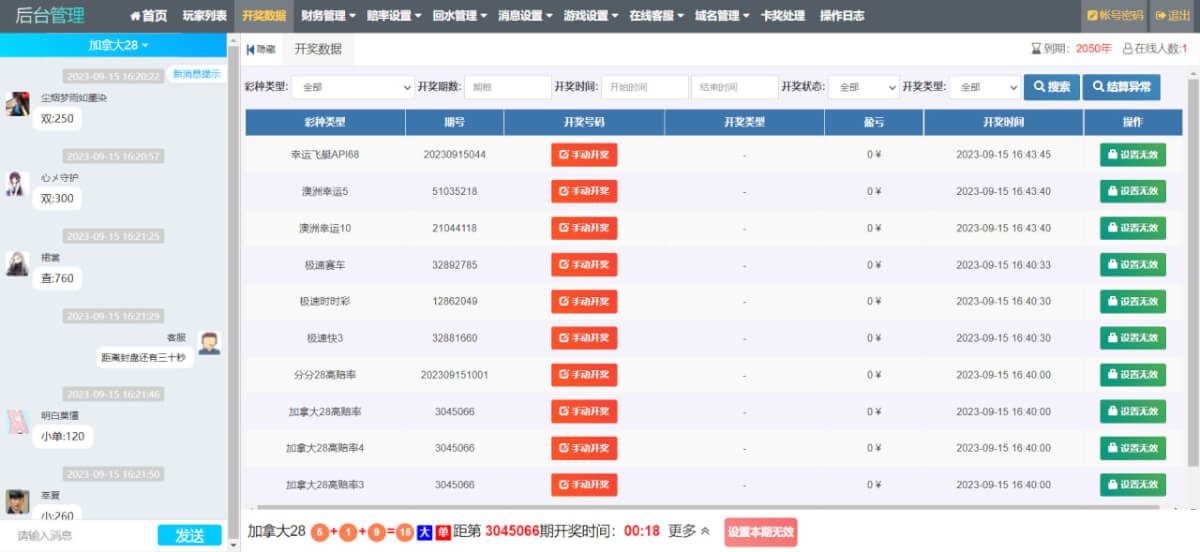Click 手动开奖 for 极速赛车 row

tap(584, 265)
